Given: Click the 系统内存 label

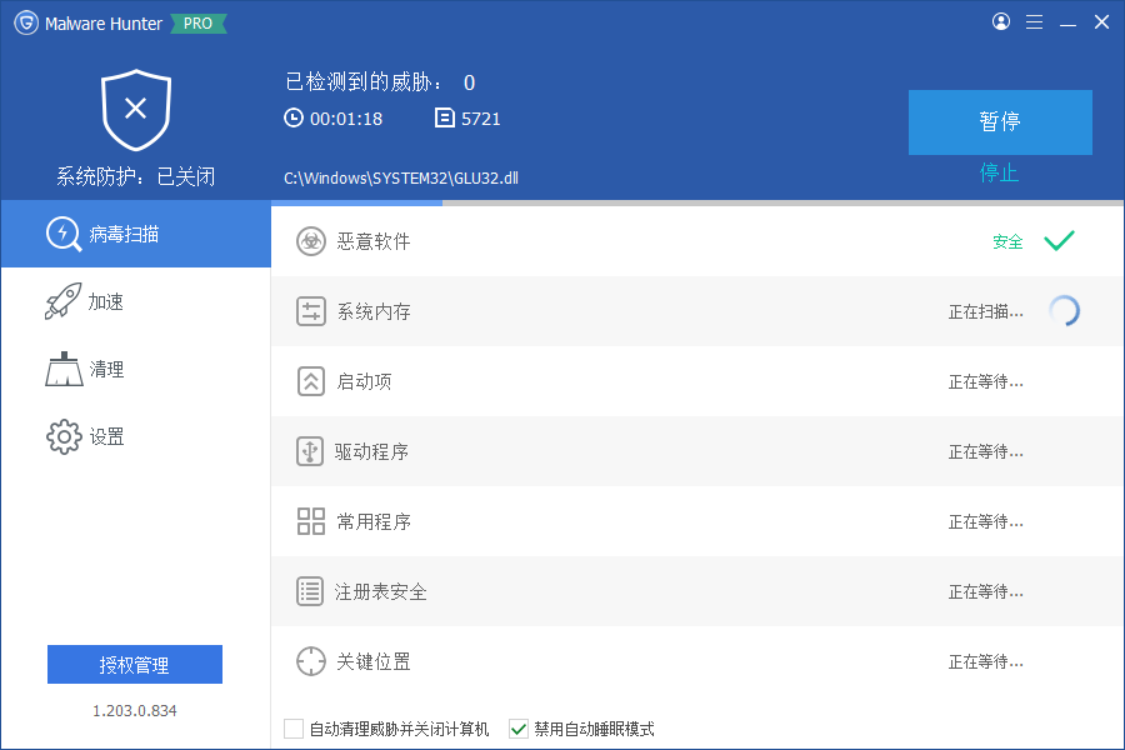Looking at the screenshot, I should pos(373,311).
